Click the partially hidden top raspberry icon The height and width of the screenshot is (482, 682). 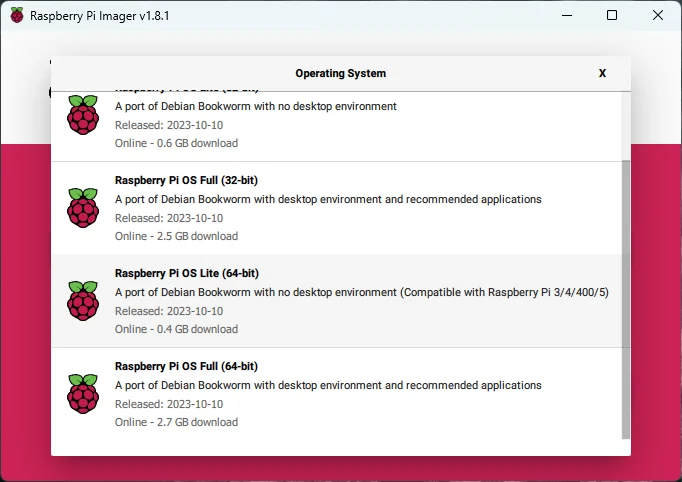(83, 116)
